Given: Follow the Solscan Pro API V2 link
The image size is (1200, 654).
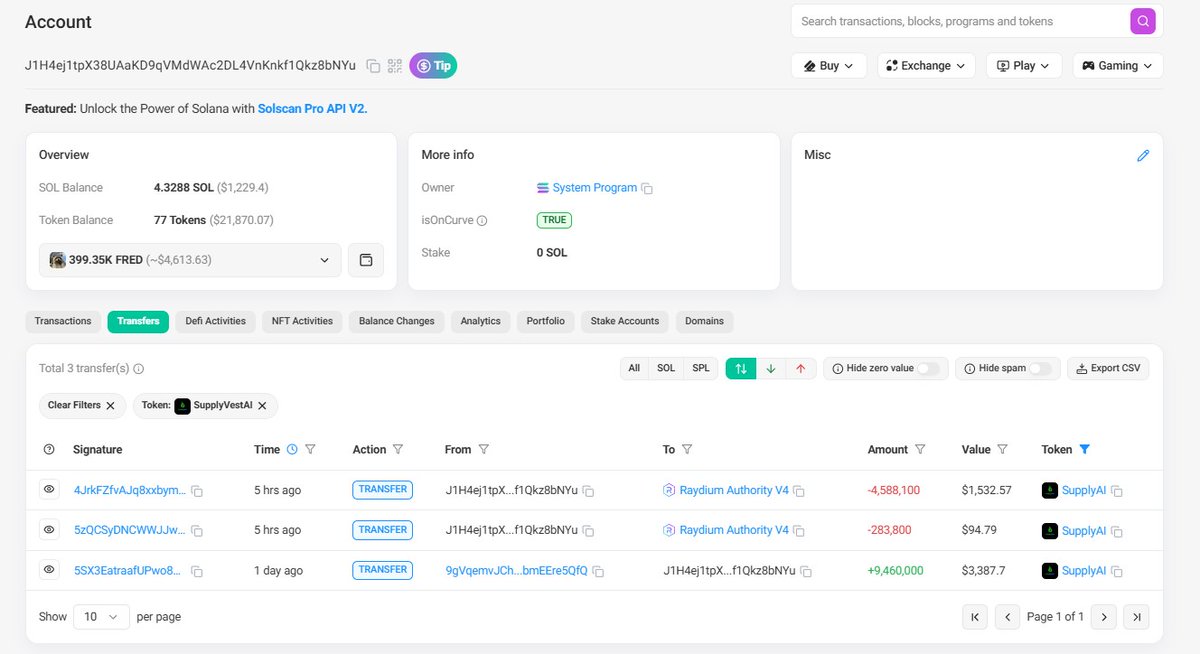Looking at the screenshot, I should pyautogui.click(x=313, y=108).
